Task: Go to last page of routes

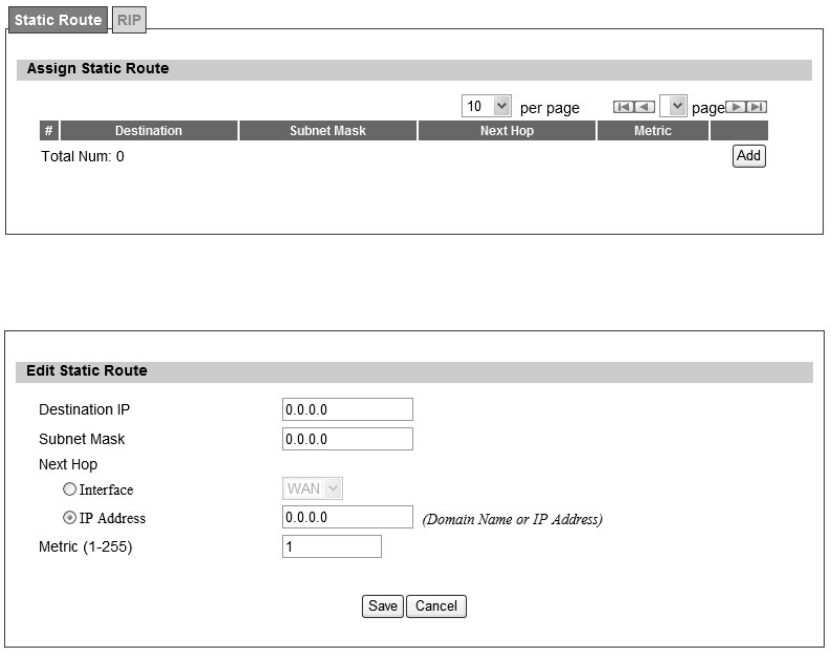Action: (757, 107)
